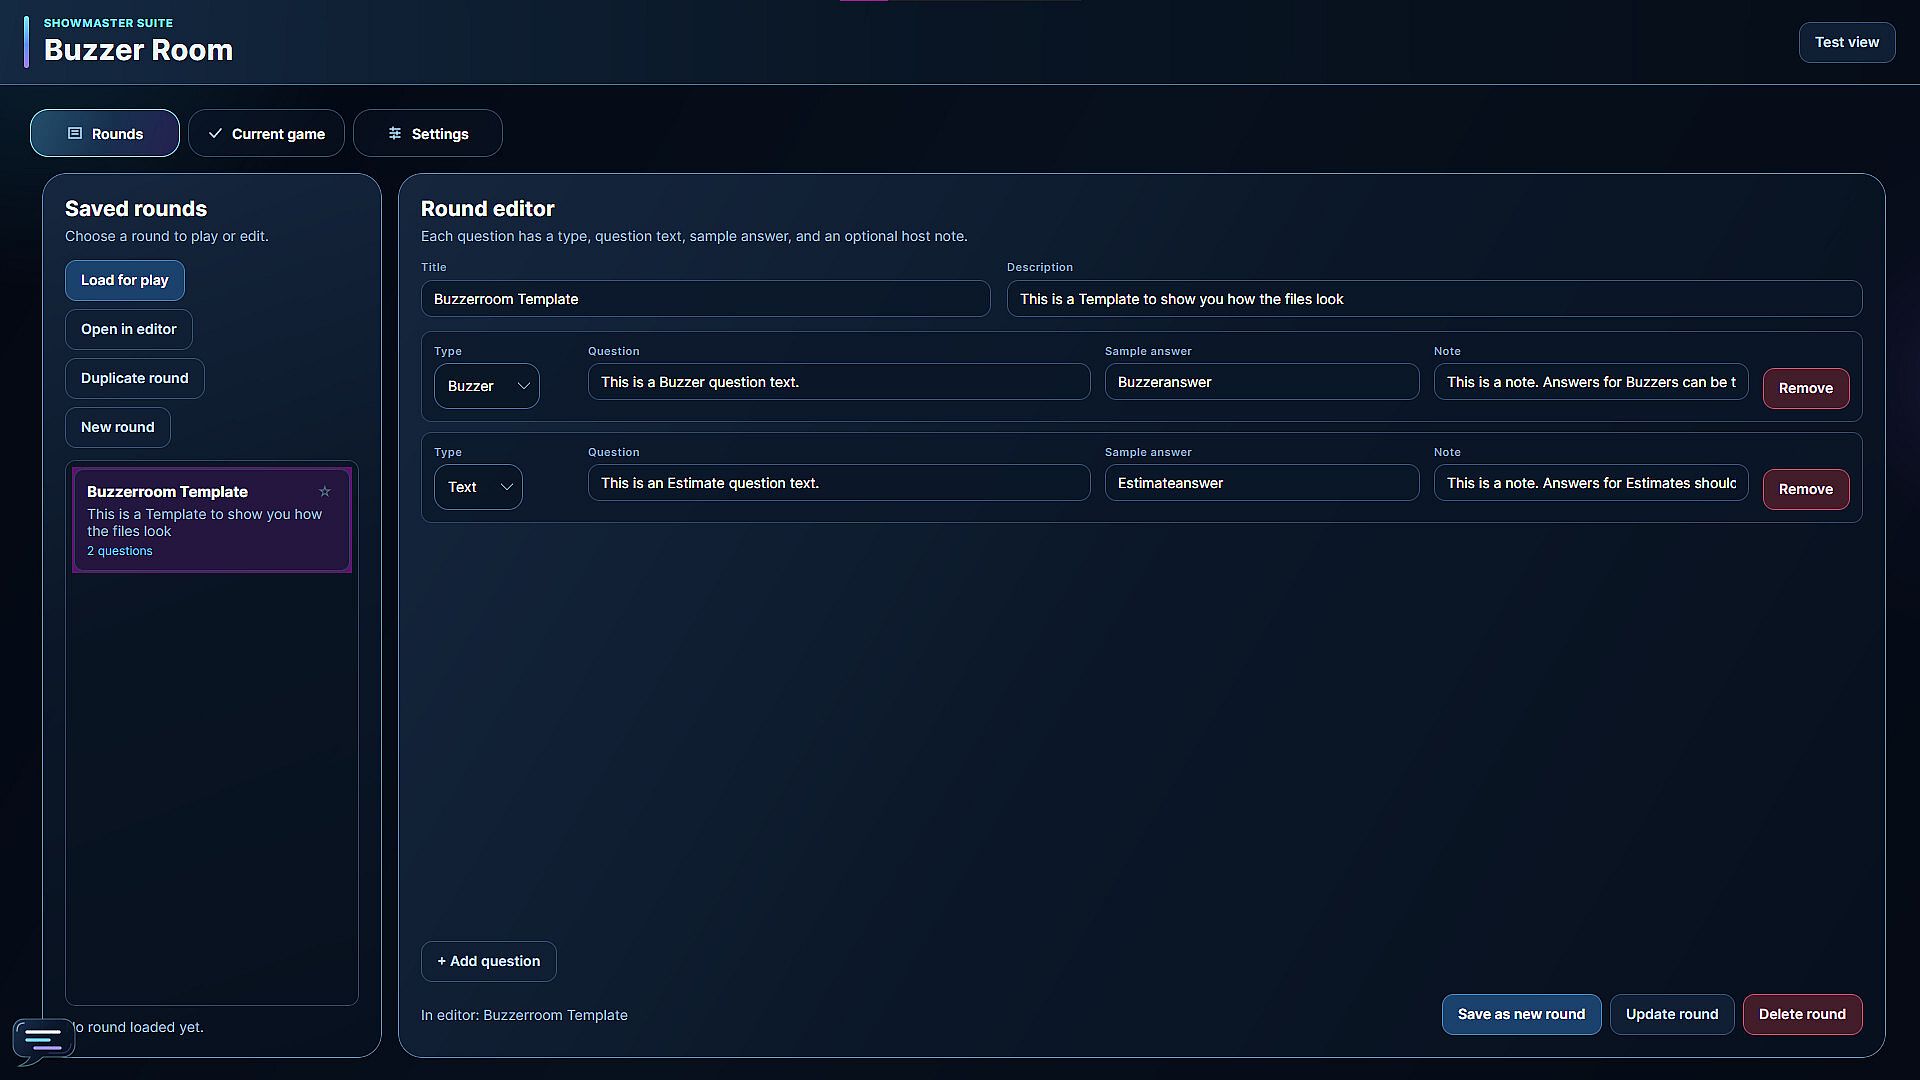
Task: Click the Buzzeranswer sample answer field
Action: [1262, 382]
